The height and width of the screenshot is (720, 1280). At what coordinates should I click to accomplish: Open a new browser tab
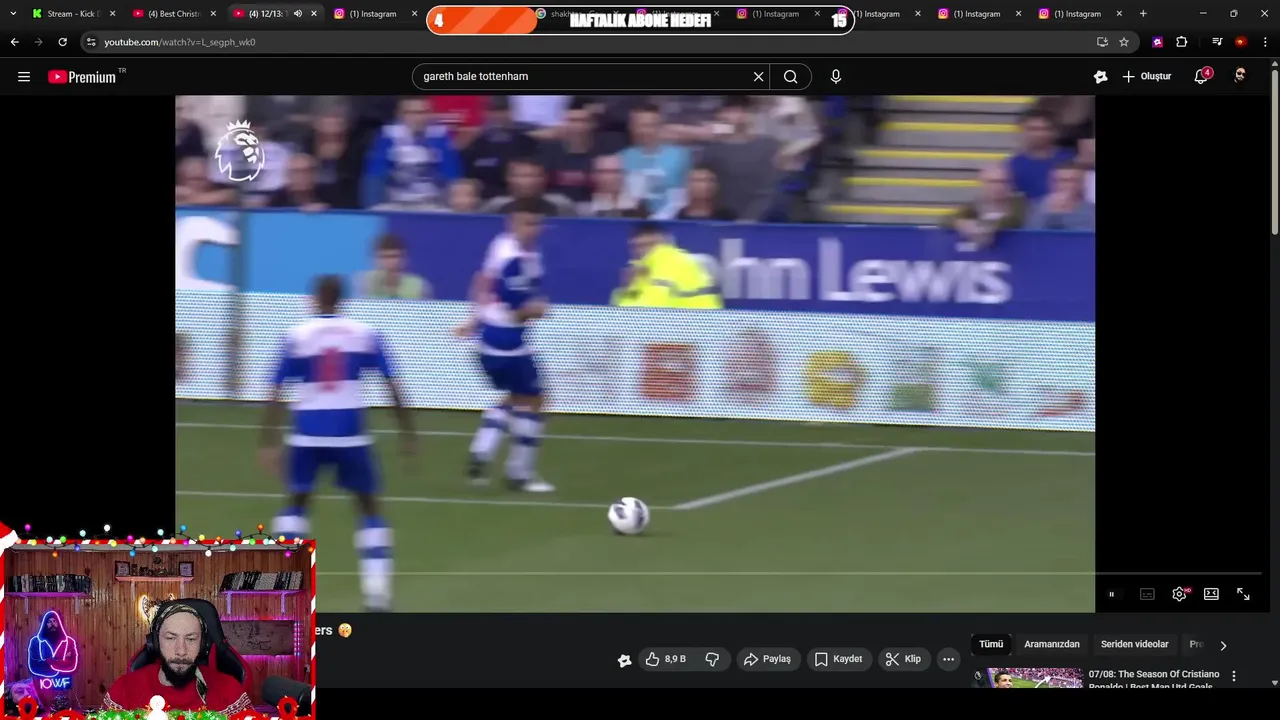pos(1143,14)
